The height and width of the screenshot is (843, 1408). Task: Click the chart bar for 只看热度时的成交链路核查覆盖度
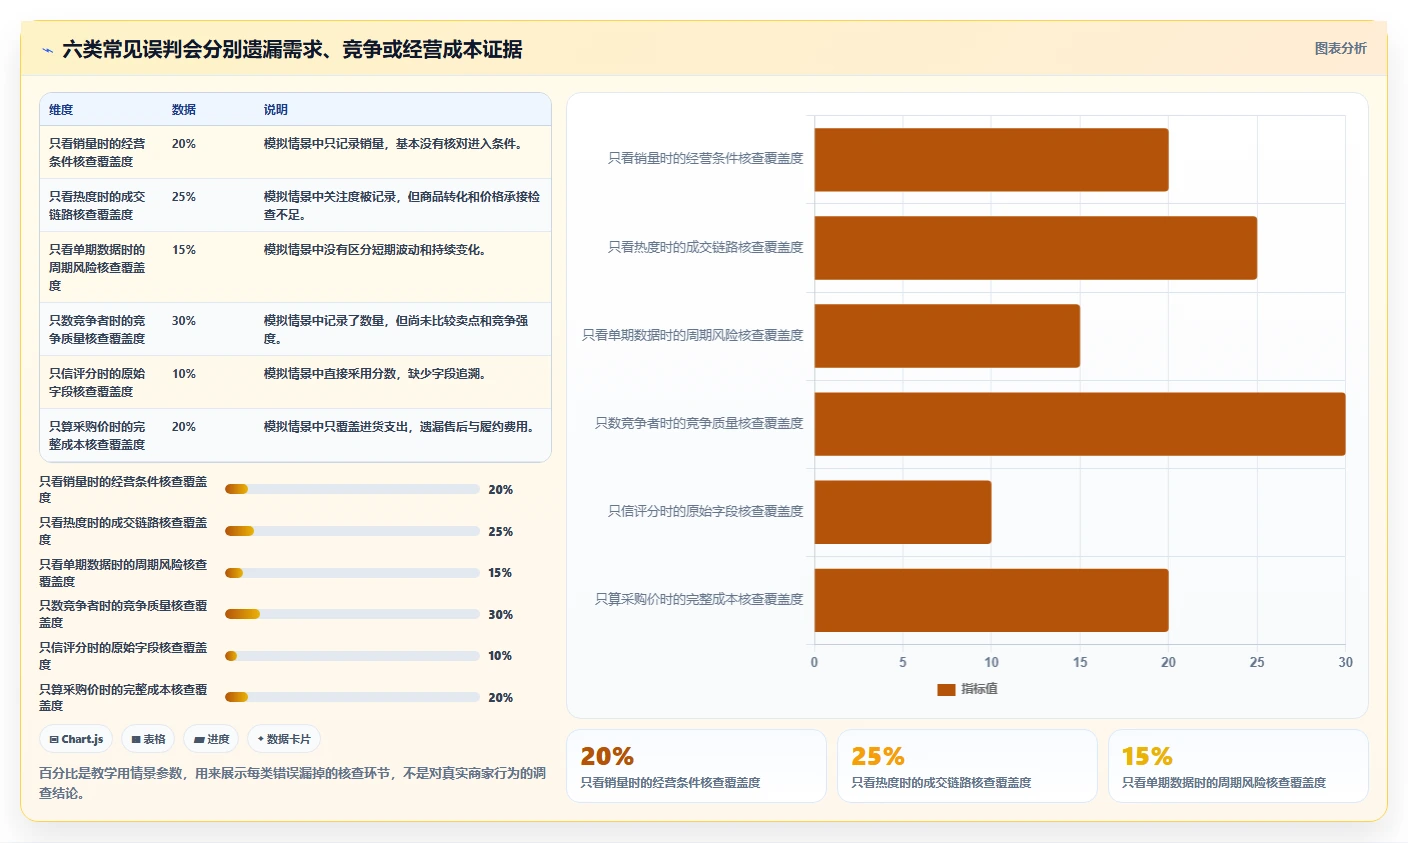(x=1035, y=248)
